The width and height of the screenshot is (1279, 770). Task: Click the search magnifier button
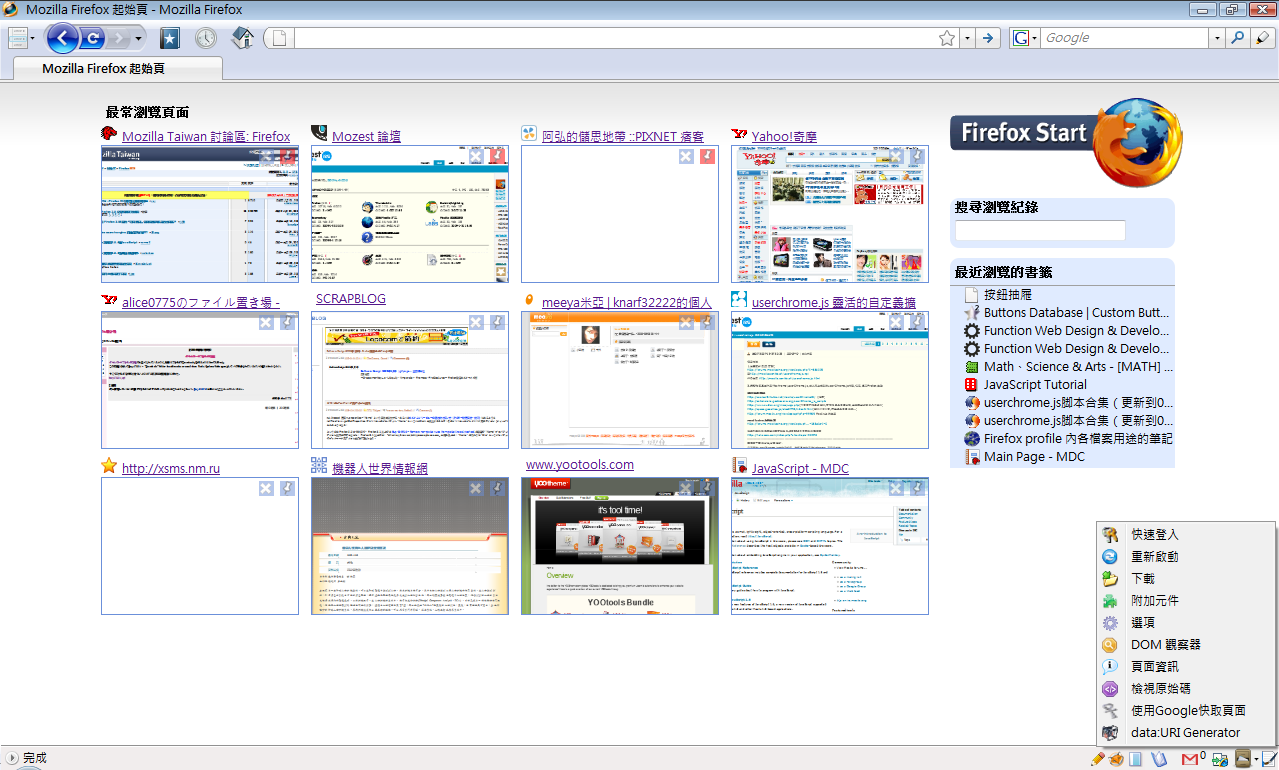tap(1238, 38)
